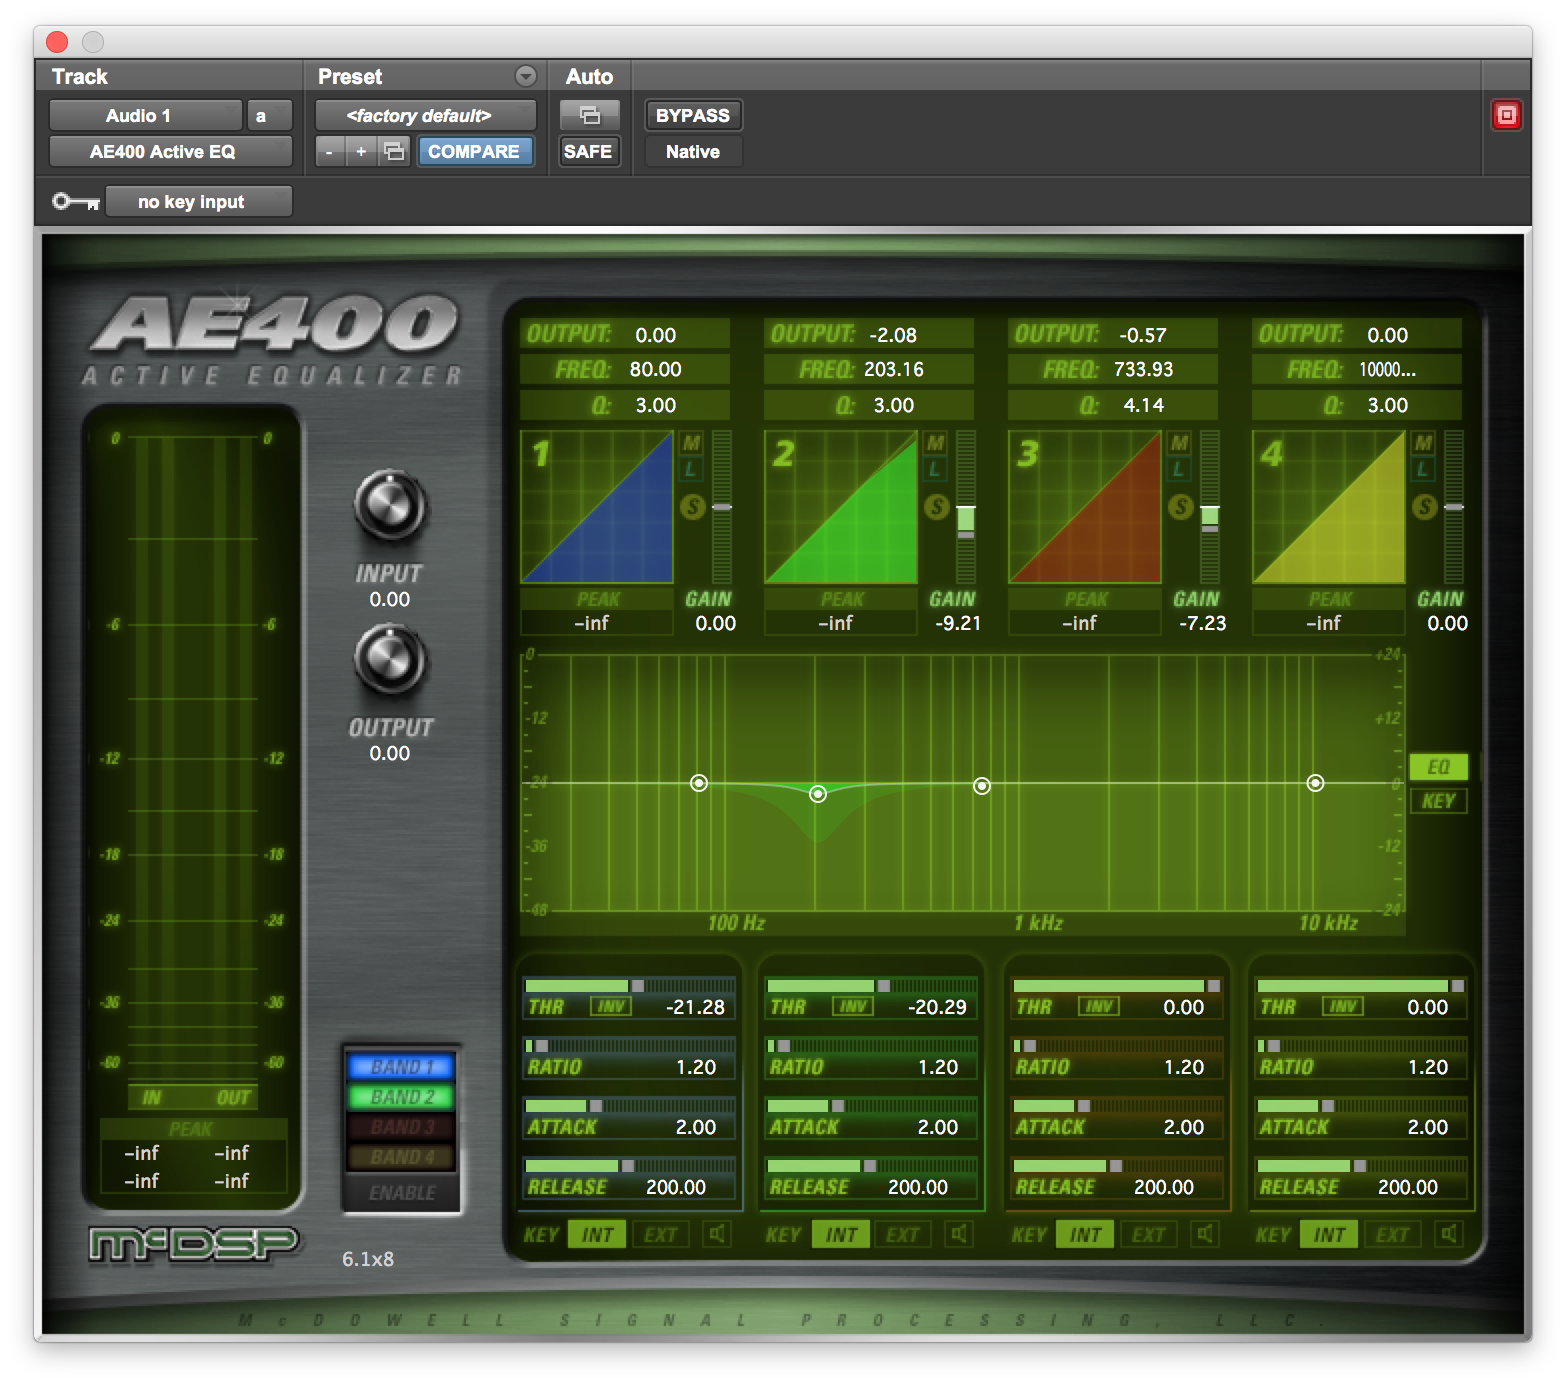Switch graph display to EQ view

coord(1439,767)
